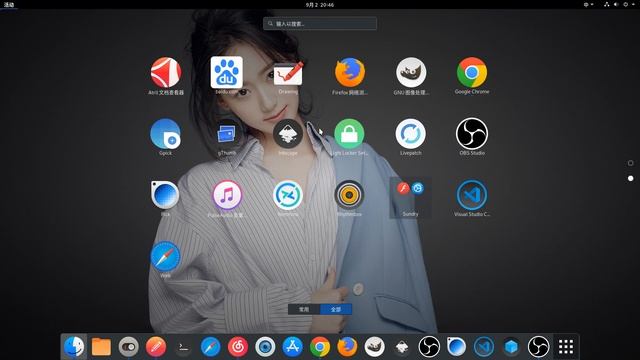Open the App Store icon in dock
640x360 pixels.
293,347
